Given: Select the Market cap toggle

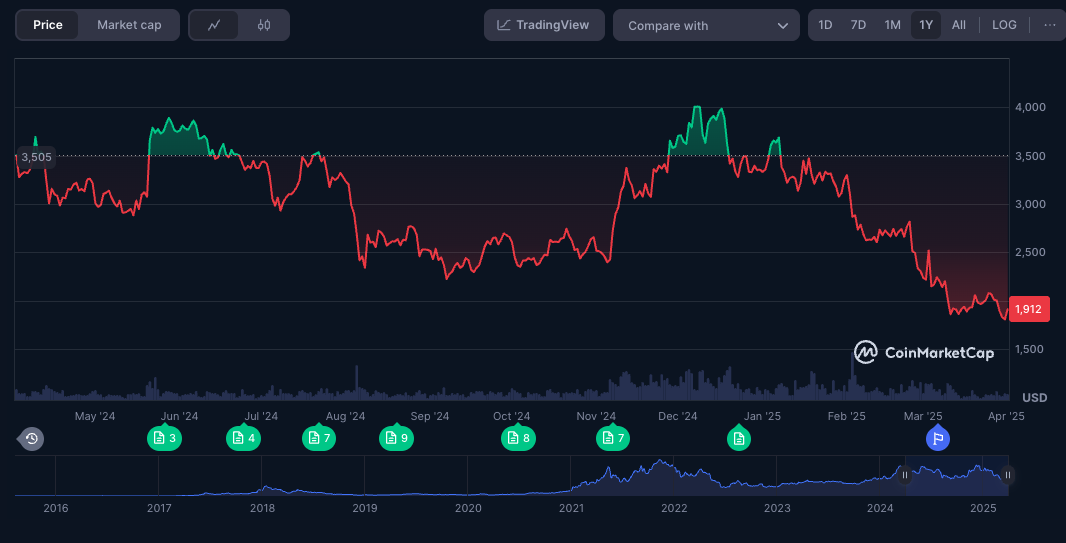Looking at the screenshot, I should 129,25.
